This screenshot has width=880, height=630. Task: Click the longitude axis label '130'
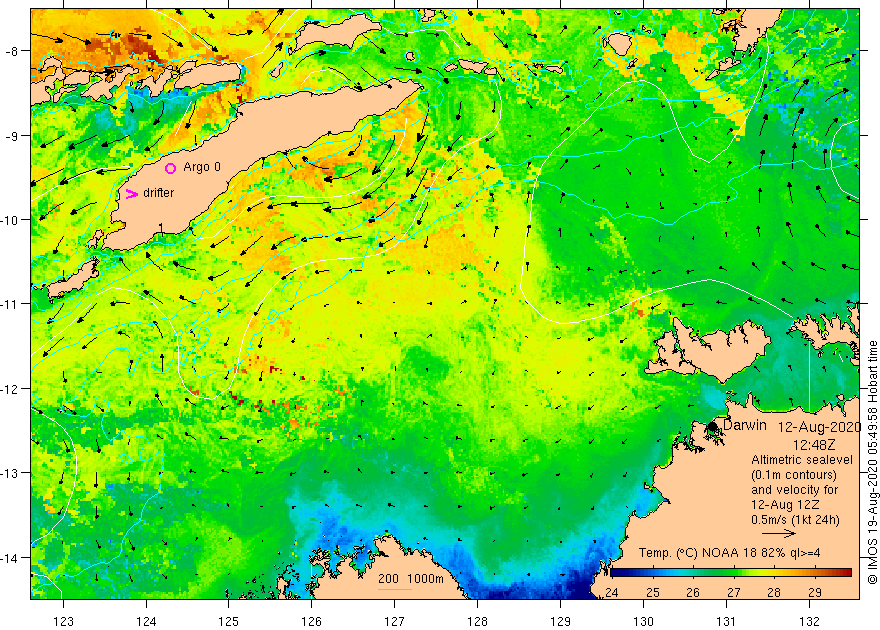pyautogui.click(x=643, y=621)
